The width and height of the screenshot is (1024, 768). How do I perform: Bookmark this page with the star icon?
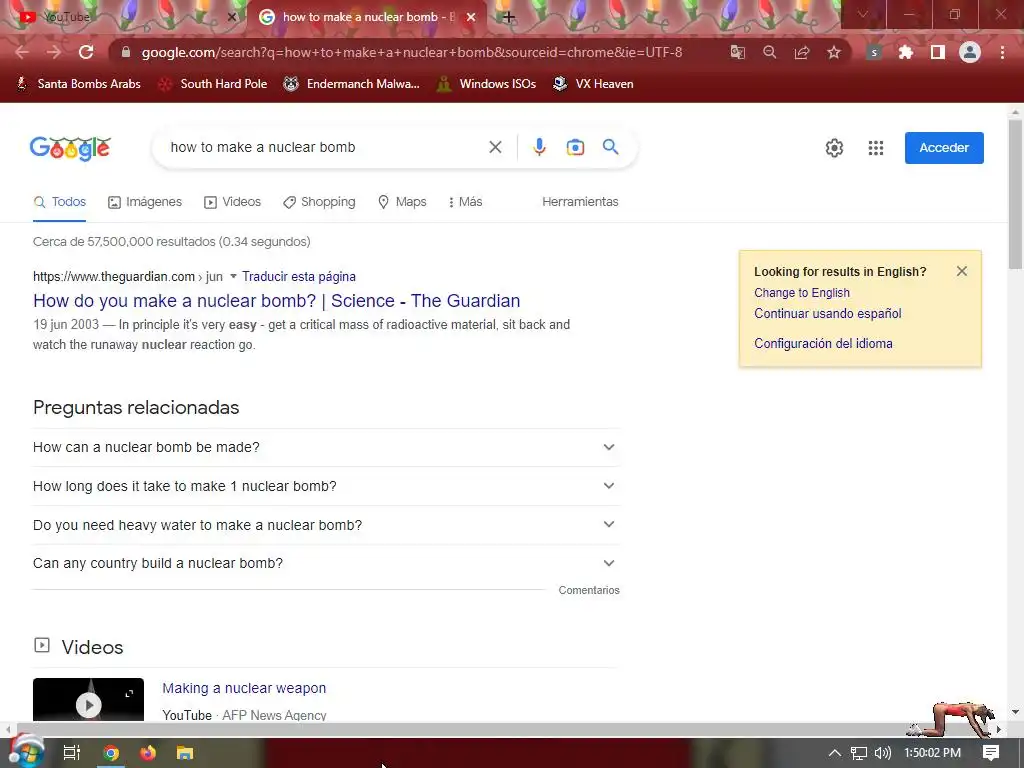tap(833, 52)
